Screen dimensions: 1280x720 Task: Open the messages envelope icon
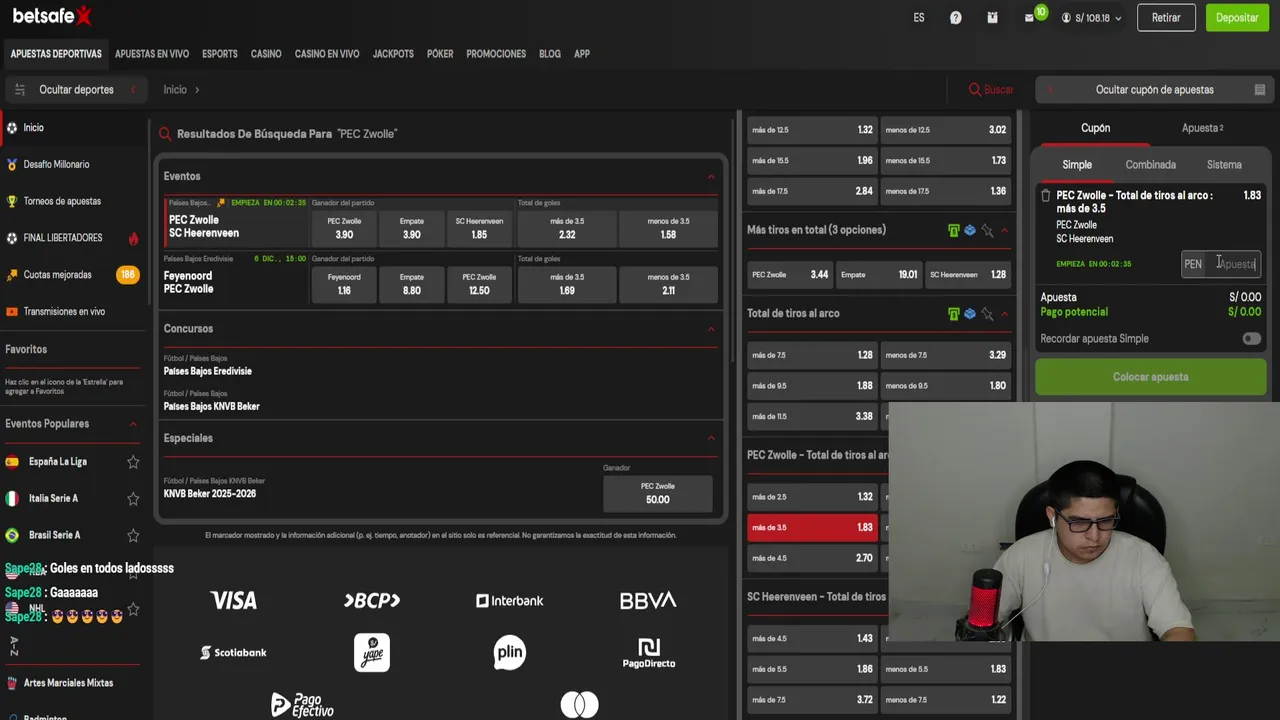tap(1030, 18)
